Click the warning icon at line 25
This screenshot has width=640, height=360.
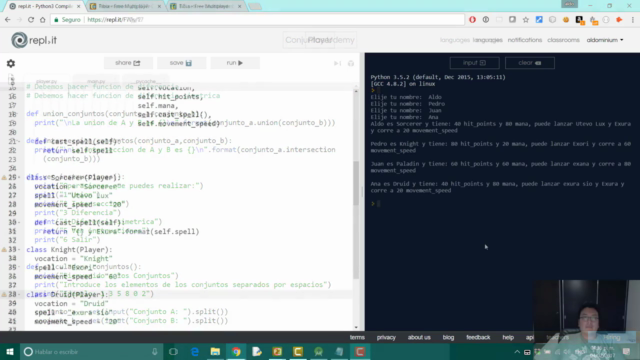point(4,178)
